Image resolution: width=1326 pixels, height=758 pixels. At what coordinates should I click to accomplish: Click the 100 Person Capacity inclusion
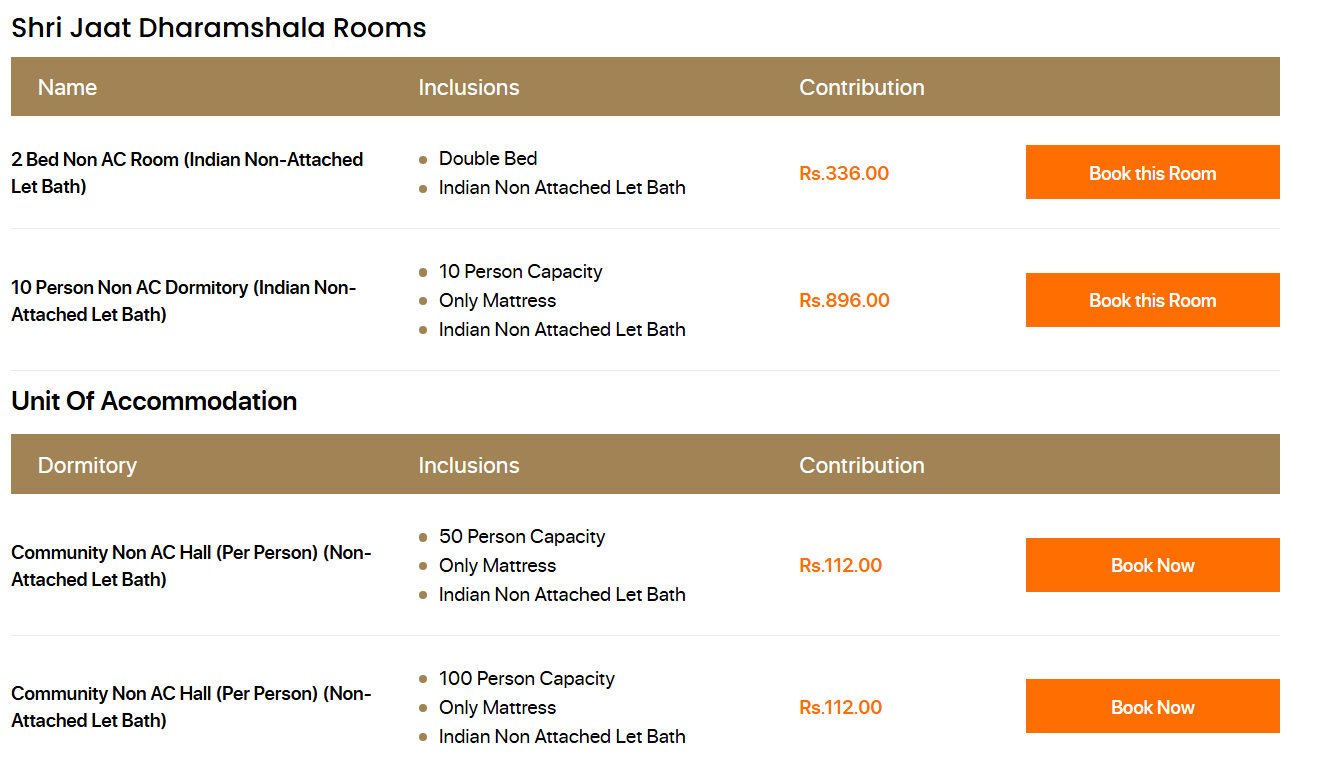[526, 679]
